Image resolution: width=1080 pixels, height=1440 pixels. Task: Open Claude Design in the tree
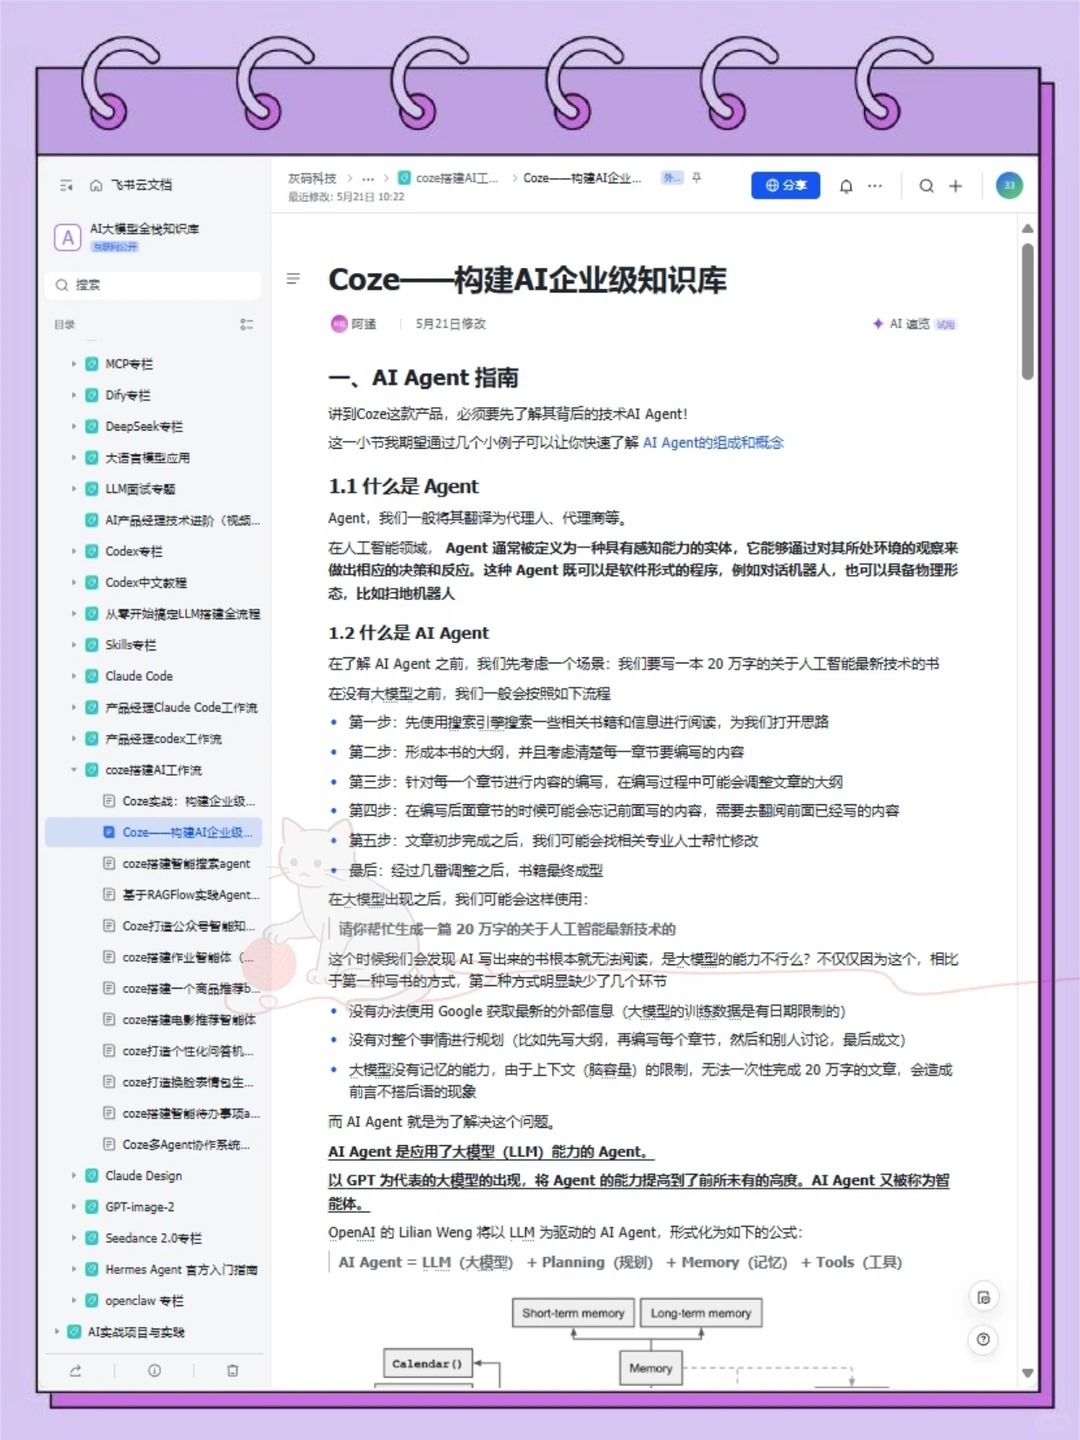pos(144,1176)
